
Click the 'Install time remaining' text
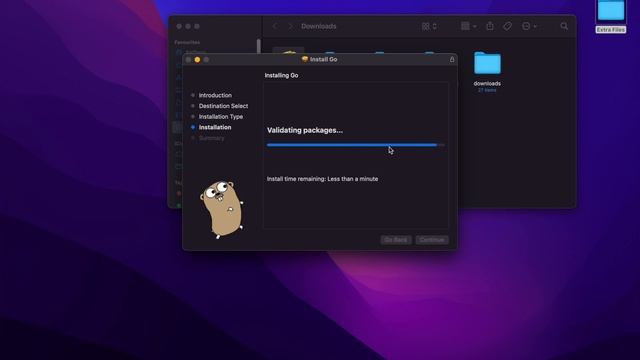(322, 179)
